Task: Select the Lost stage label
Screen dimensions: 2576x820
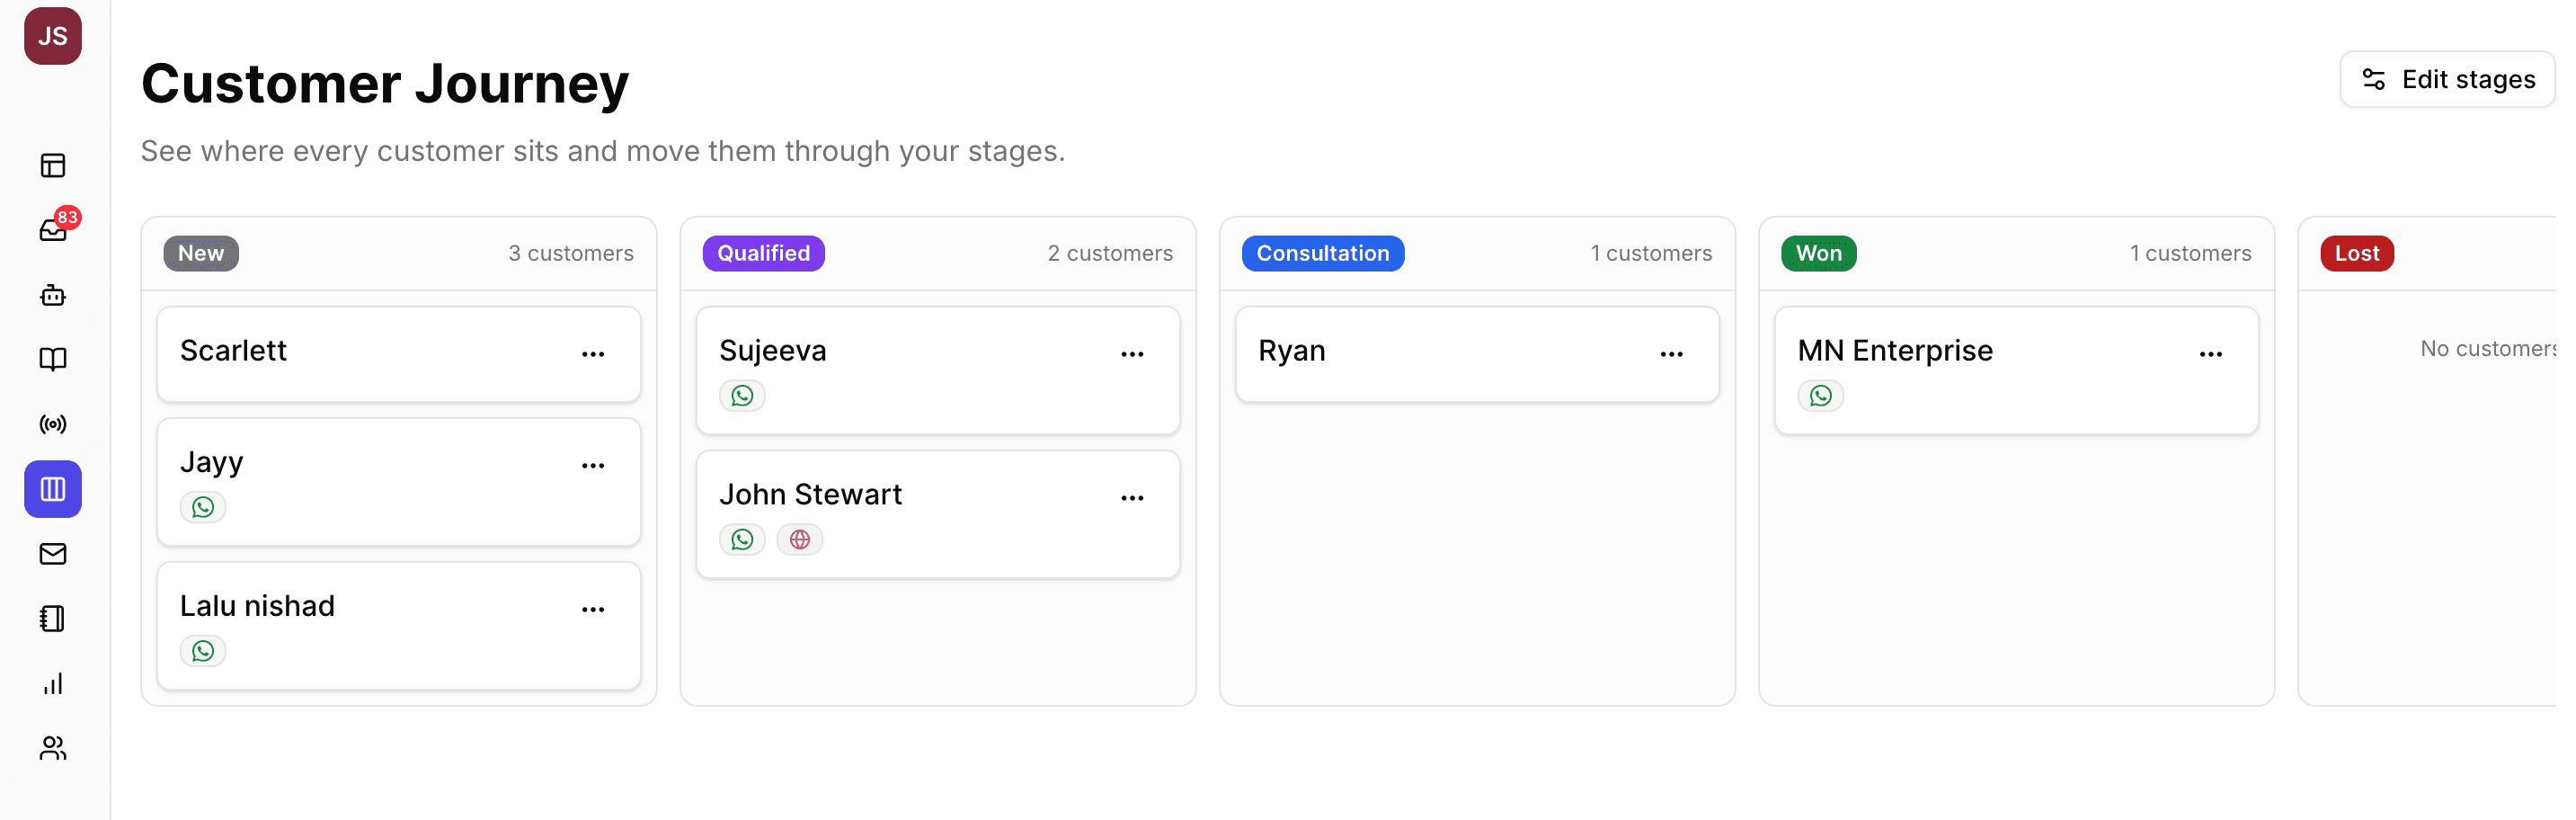Action: point(2357,254)
